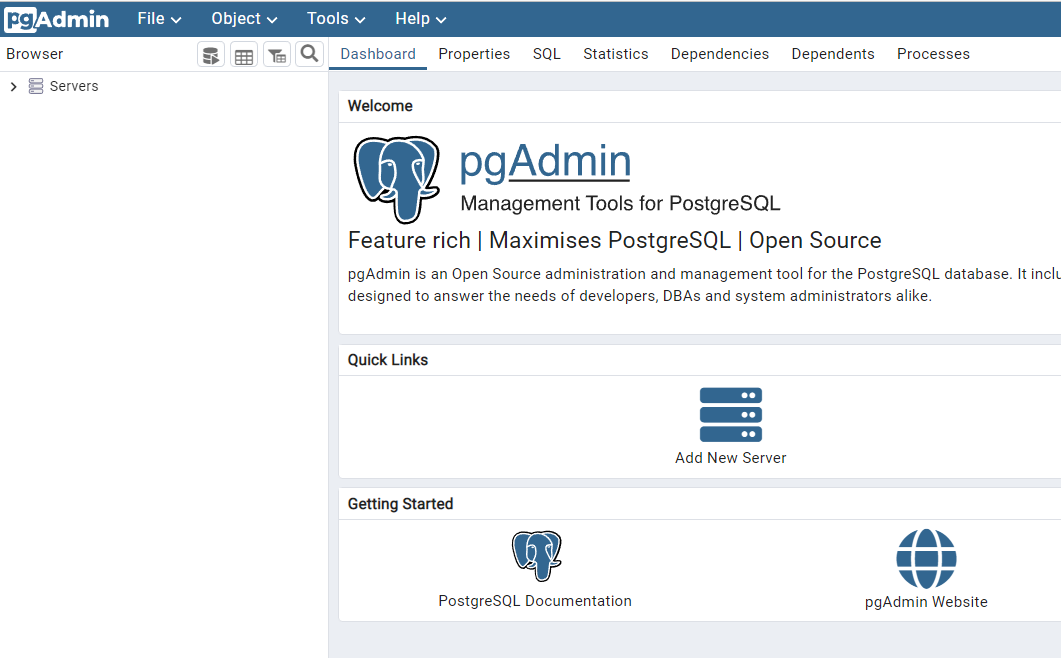Click the Welcome section heading
This screenshot has height=658, width=1062.
(380, 106)
